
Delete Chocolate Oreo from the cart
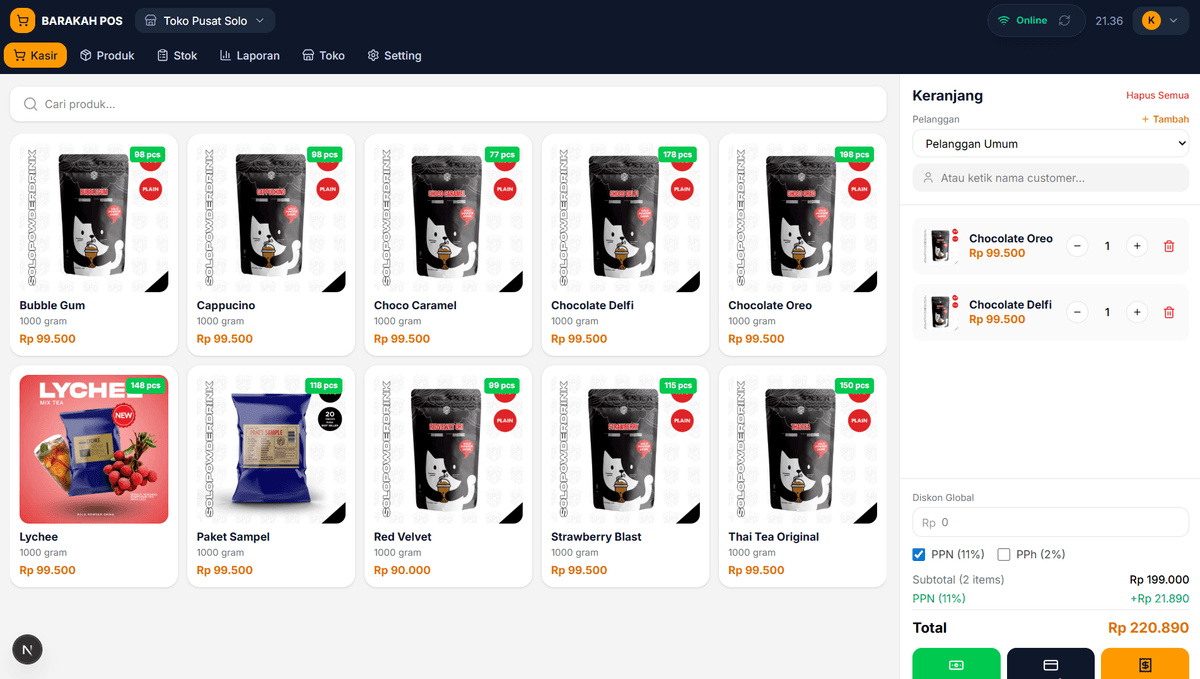click(x=1169, y=246)
